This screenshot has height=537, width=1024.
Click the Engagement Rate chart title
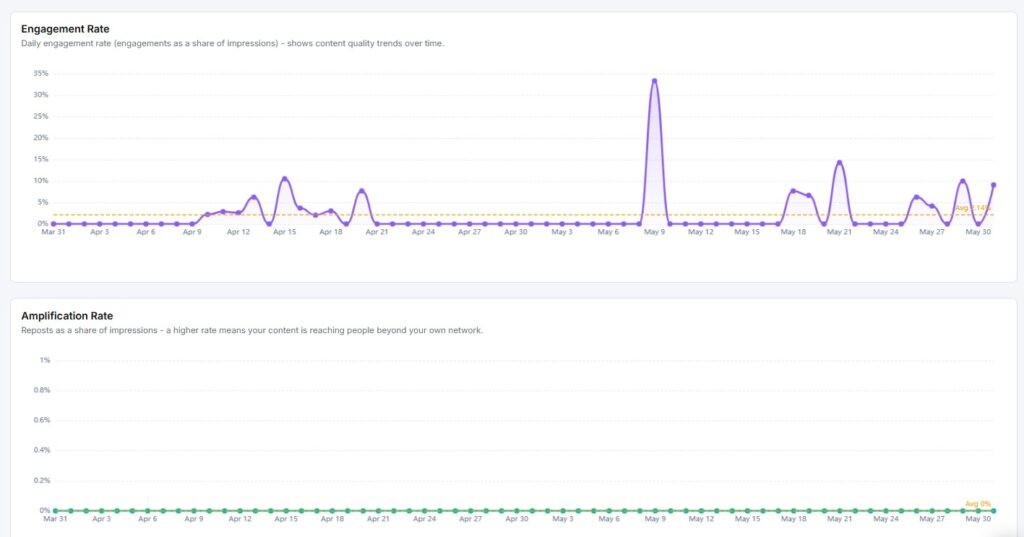65,29
